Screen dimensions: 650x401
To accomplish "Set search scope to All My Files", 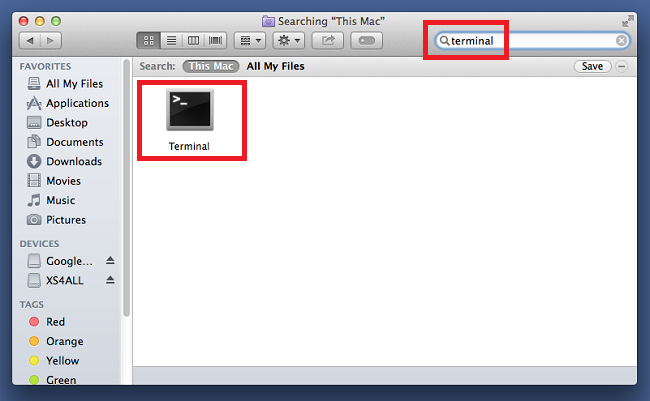I will tap(275, 66).
